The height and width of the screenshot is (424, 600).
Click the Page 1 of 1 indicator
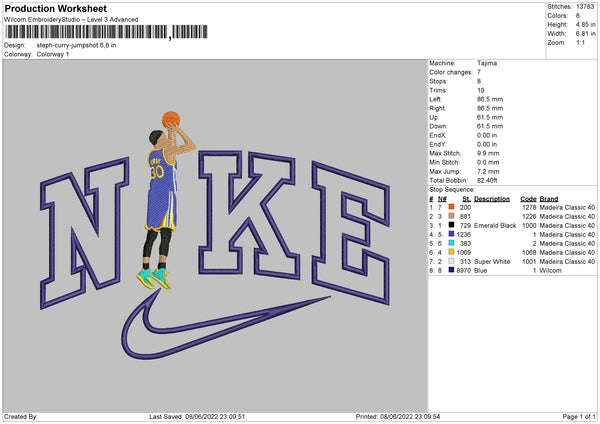click(579, 416)
